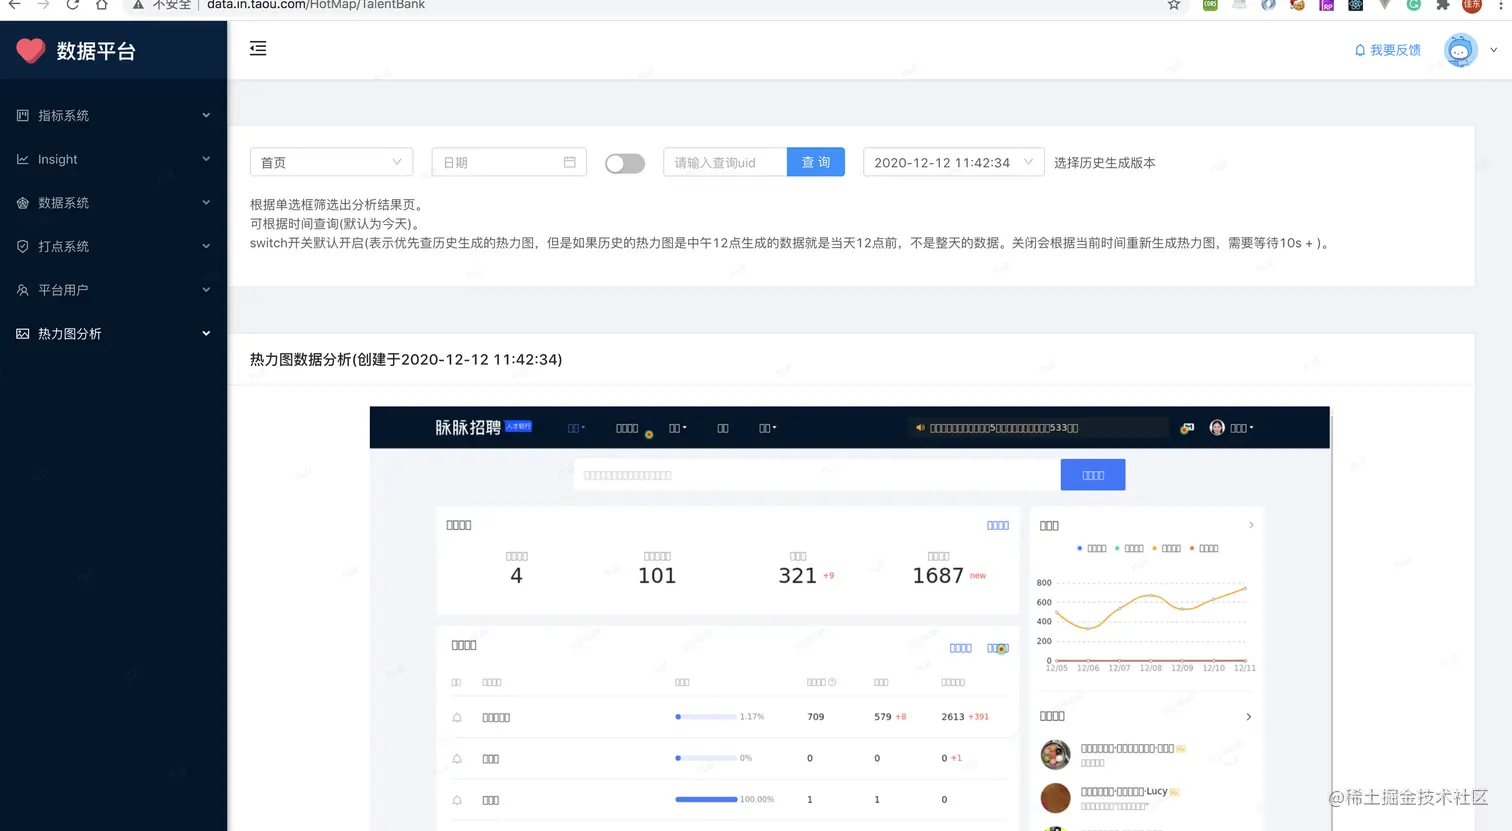
Task: Expand the Insight menu chevron
Action: click(x=206, y=159)
